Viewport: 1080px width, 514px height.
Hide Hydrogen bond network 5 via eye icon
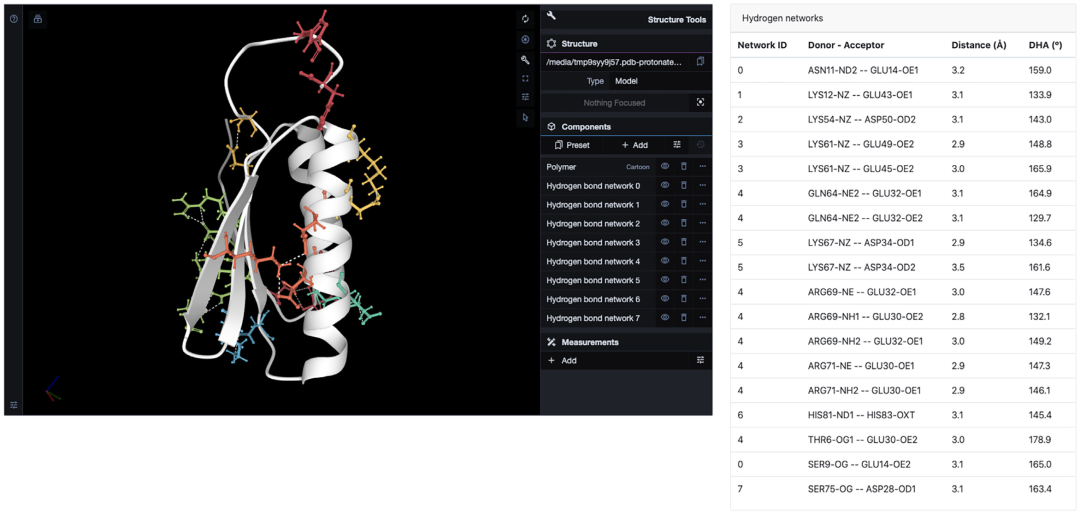[665, 280]
